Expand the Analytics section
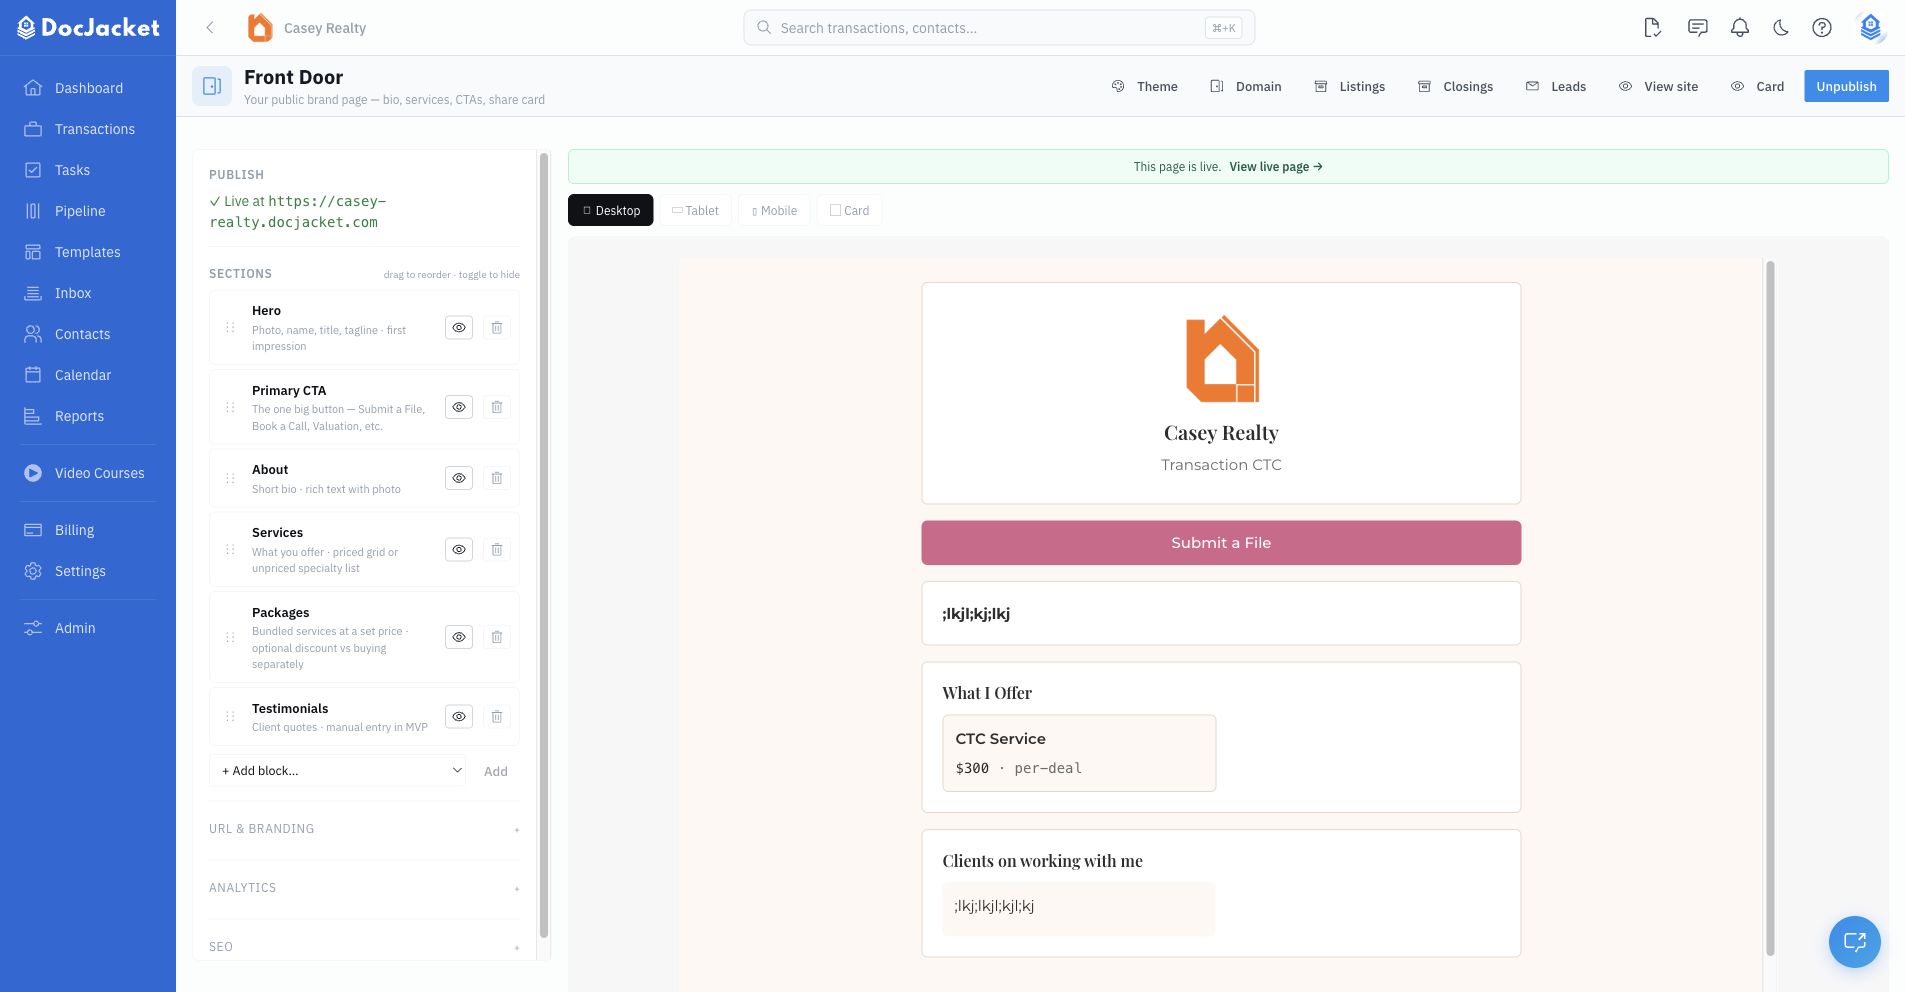Image resolution: width=1905 pixels, height=992 pixels. click(364, 888)
